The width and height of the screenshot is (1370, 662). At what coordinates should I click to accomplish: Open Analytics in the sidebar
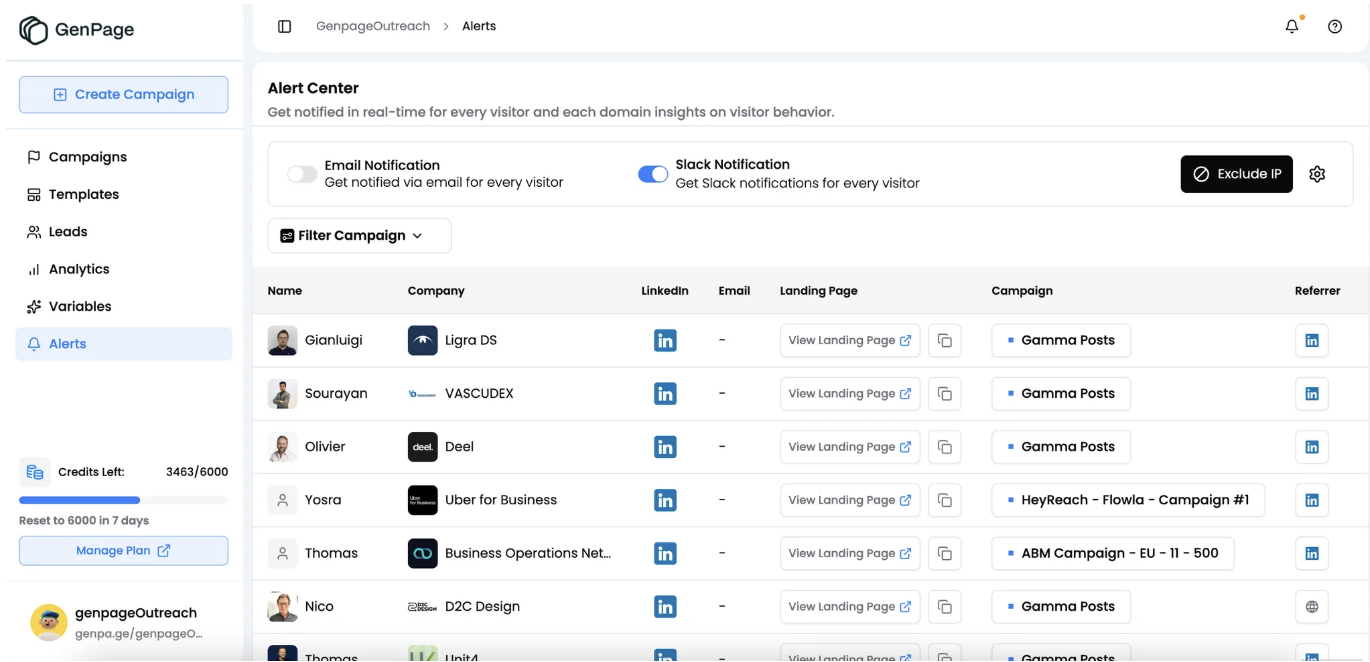click(x=124, y=269)
